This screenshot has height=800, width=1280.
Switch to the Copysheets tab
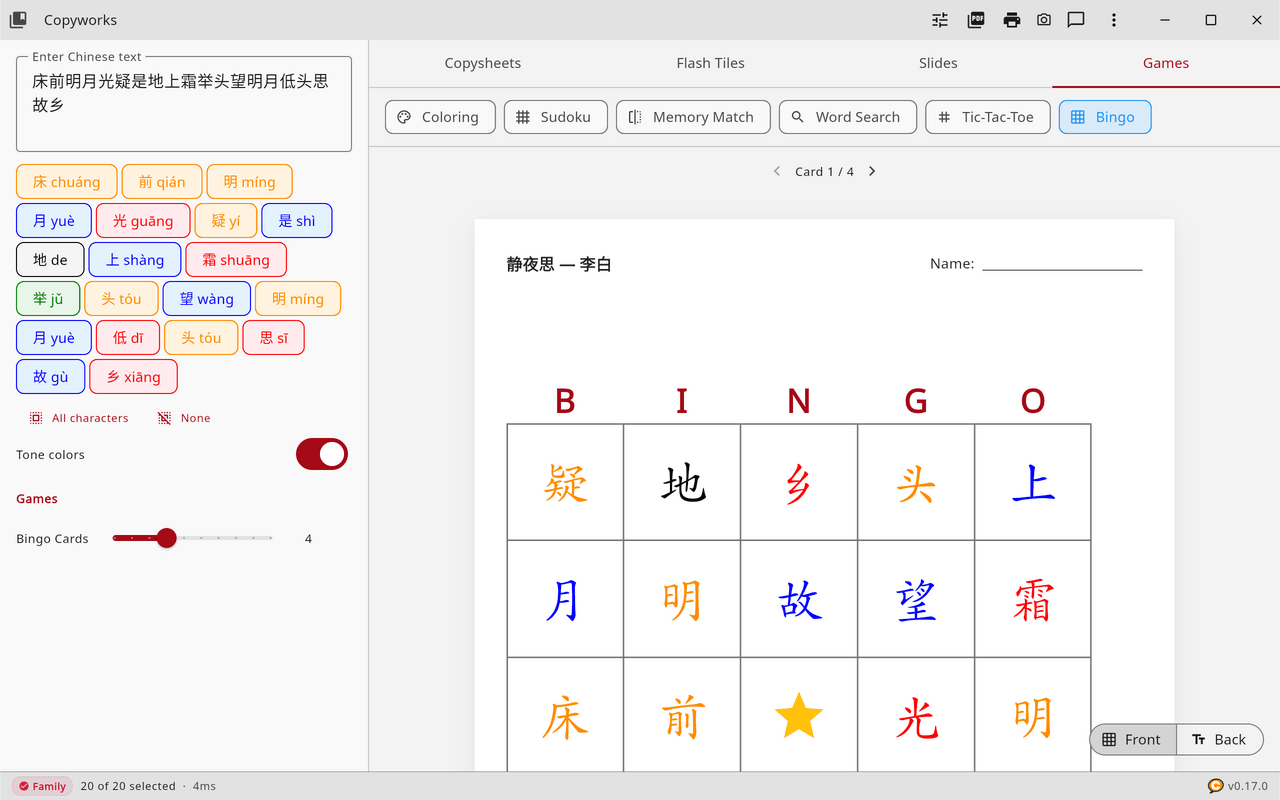pyautogui.click(x=483, y=63)
